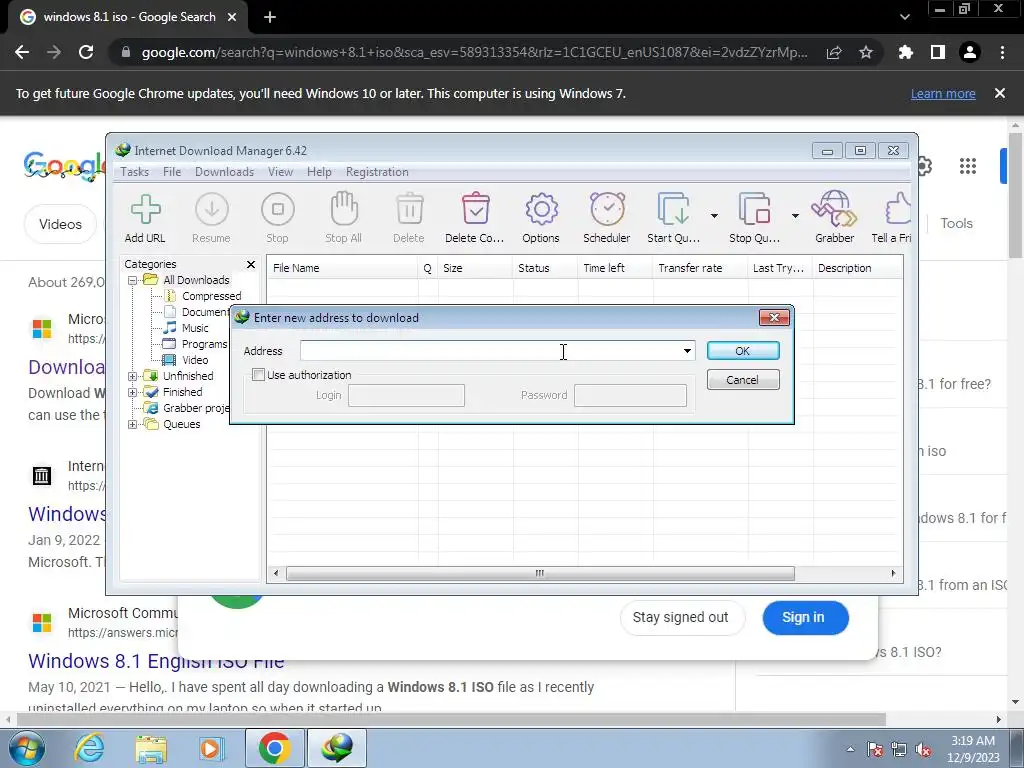Image resolution: width=1024 pixels, height=768 pixels.
Task: Open a new Chrome tab with plus
Action: 270,17
